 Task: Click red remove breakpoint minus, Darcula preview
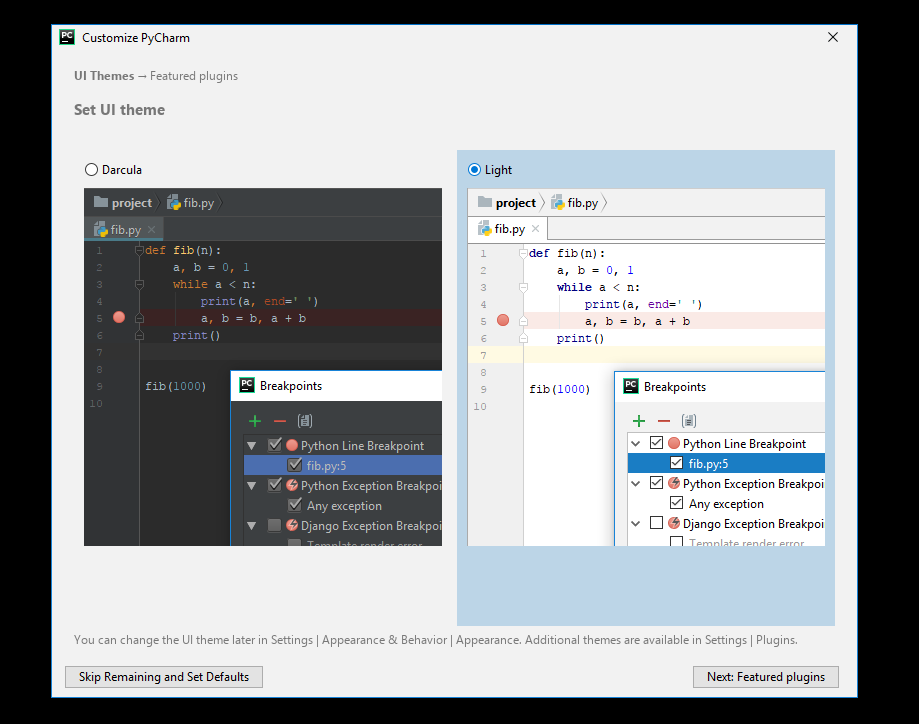click(280, 421)
